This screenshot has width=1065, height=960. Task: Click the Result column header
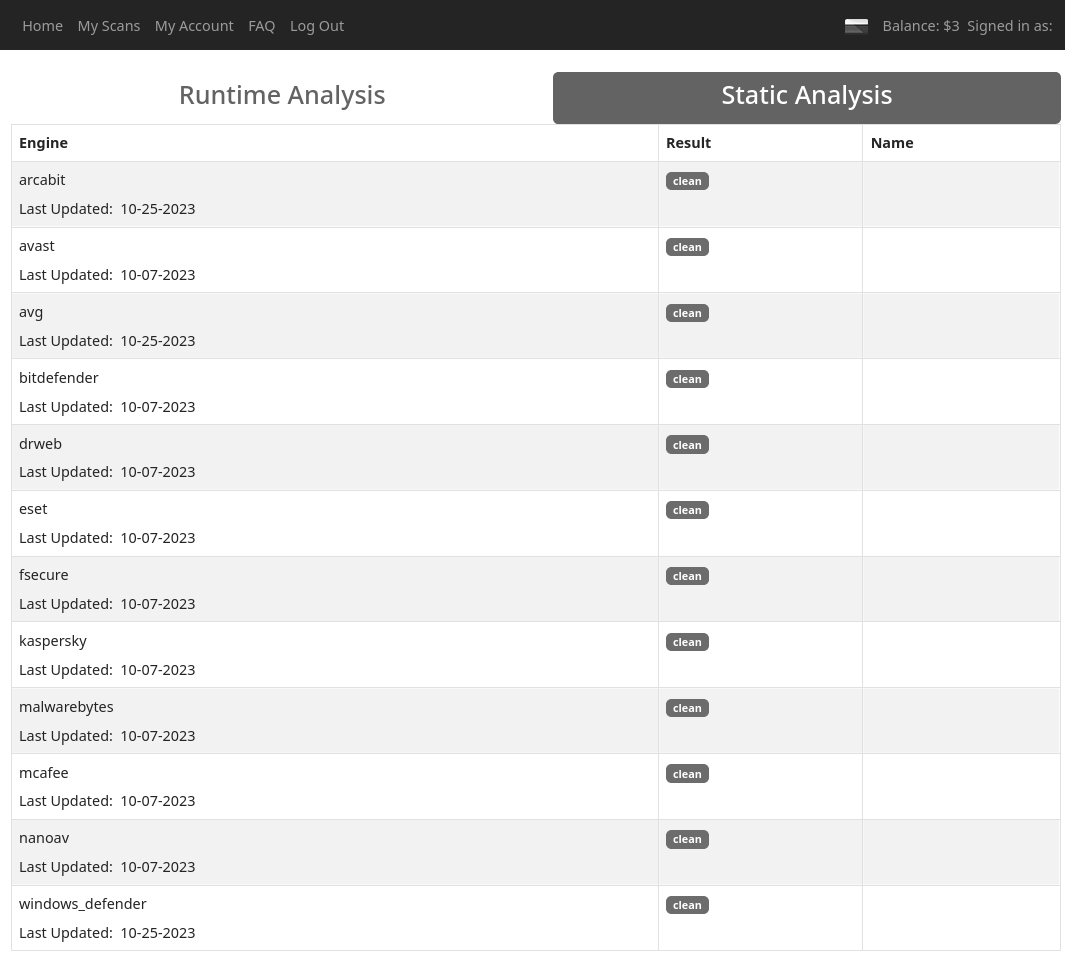coord(688,143)
